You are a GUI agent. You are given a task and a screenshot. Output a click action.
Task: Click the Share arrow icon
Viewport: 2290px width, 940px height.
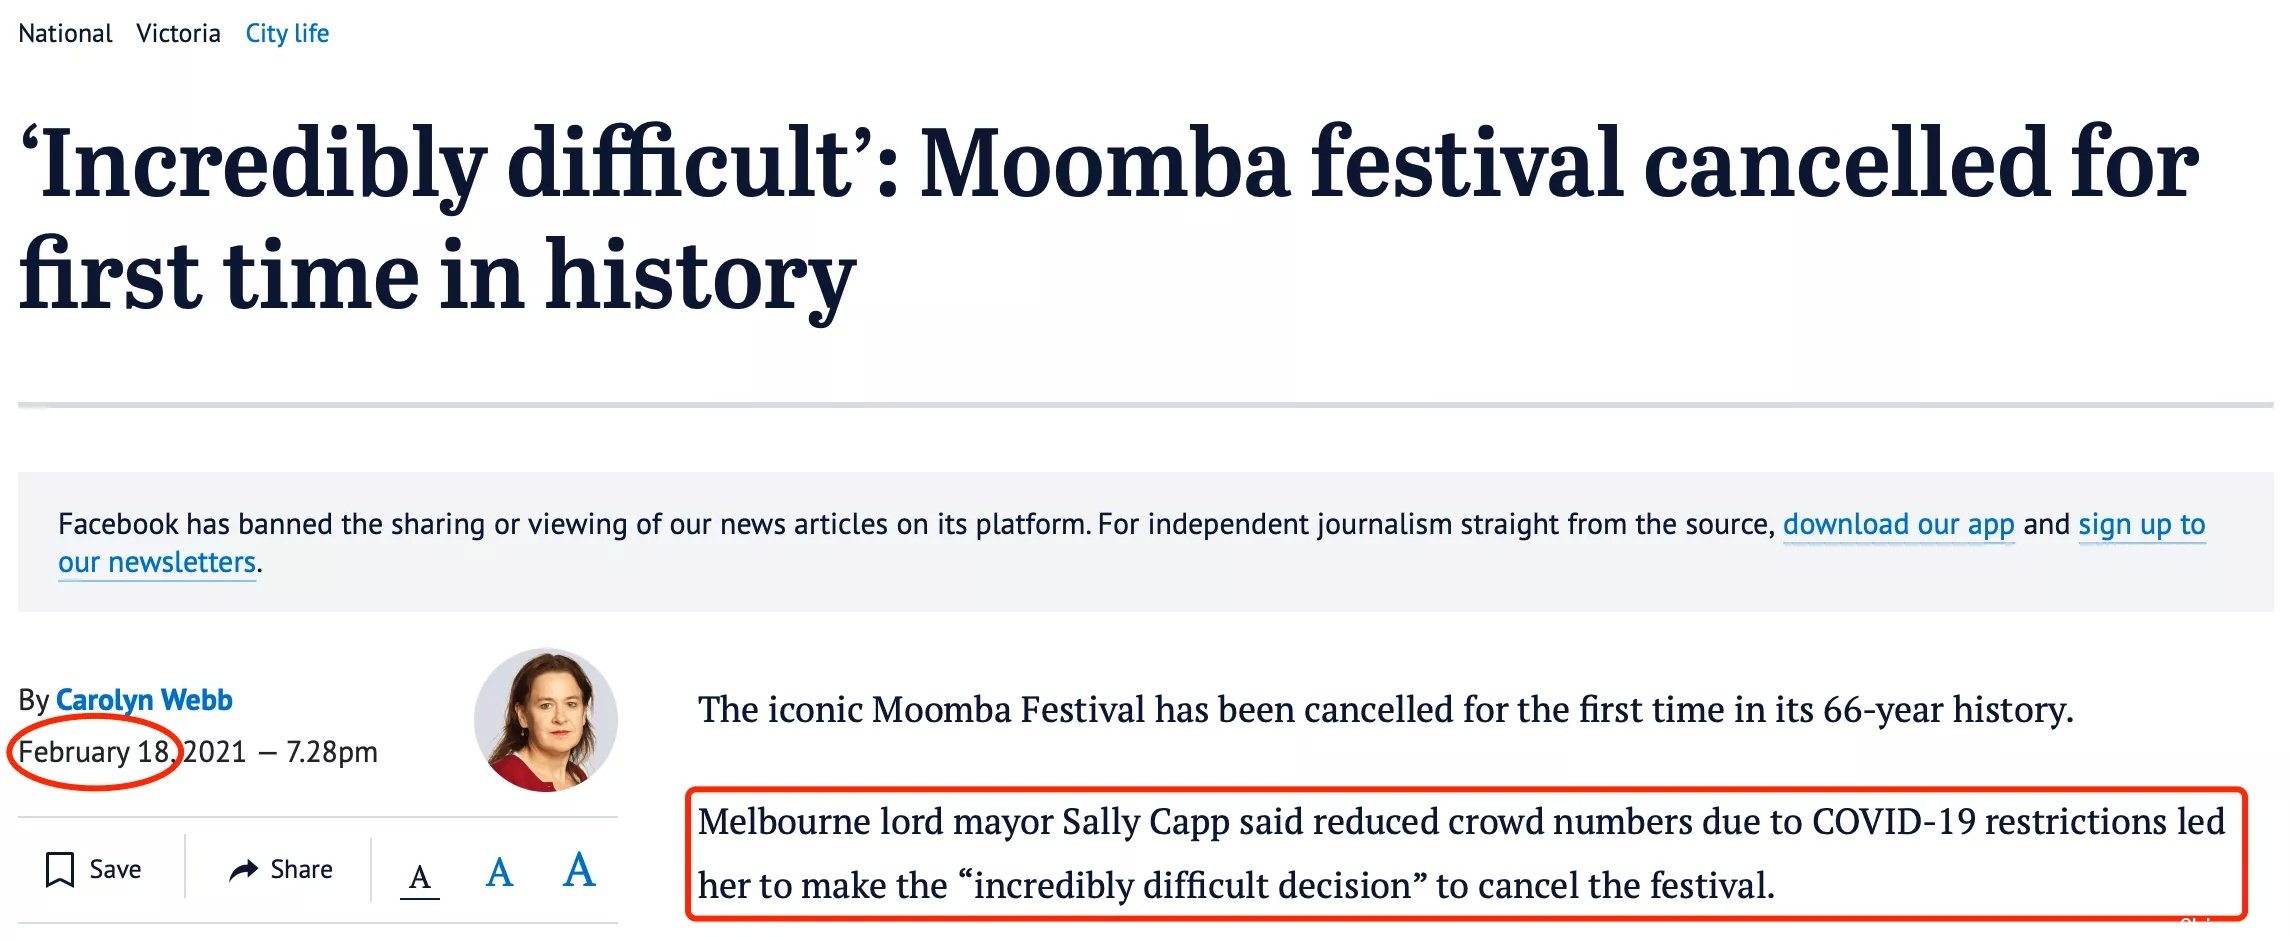(x=243, y=870)
